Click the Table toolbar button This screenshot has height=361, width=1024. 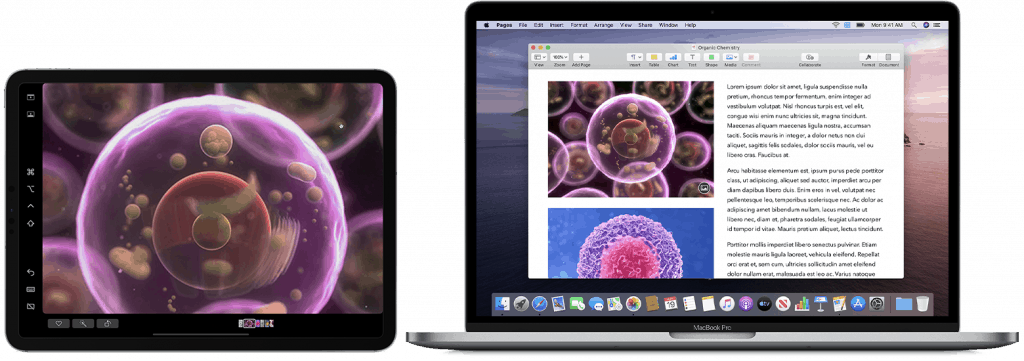[x=654, y=57]
